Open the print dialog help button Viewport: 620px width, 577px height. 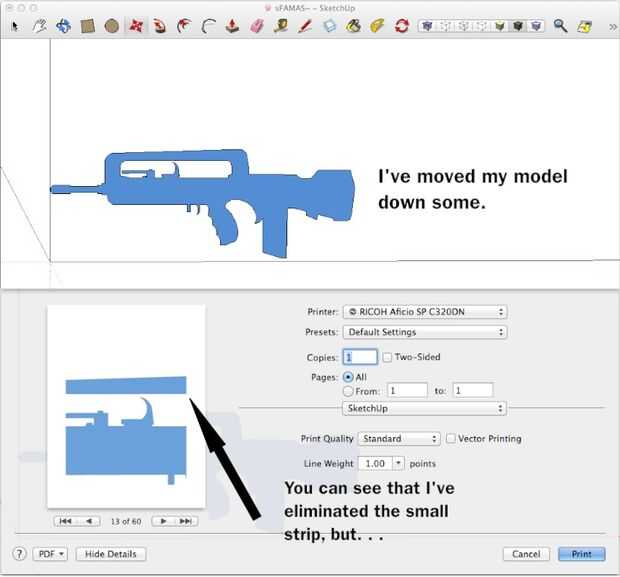point(19,554)
